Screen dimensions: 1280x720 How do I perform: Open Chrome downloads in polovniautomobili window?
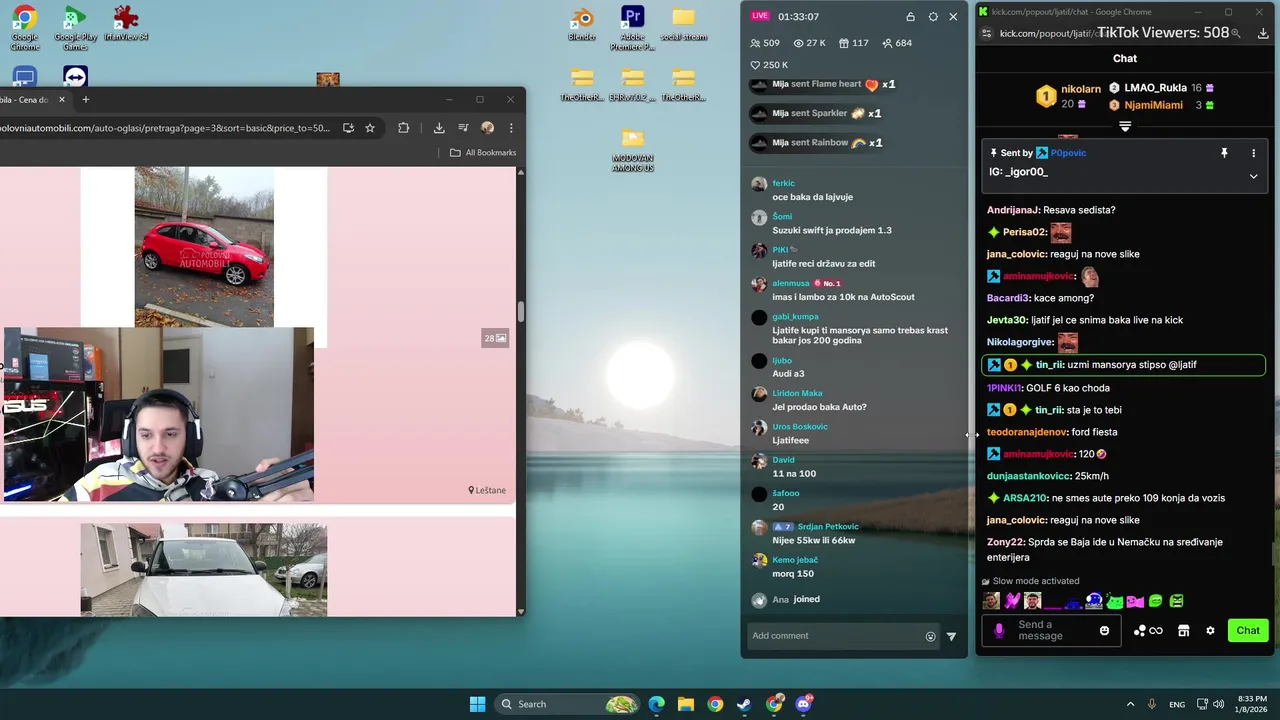click(x=439, y=128)
